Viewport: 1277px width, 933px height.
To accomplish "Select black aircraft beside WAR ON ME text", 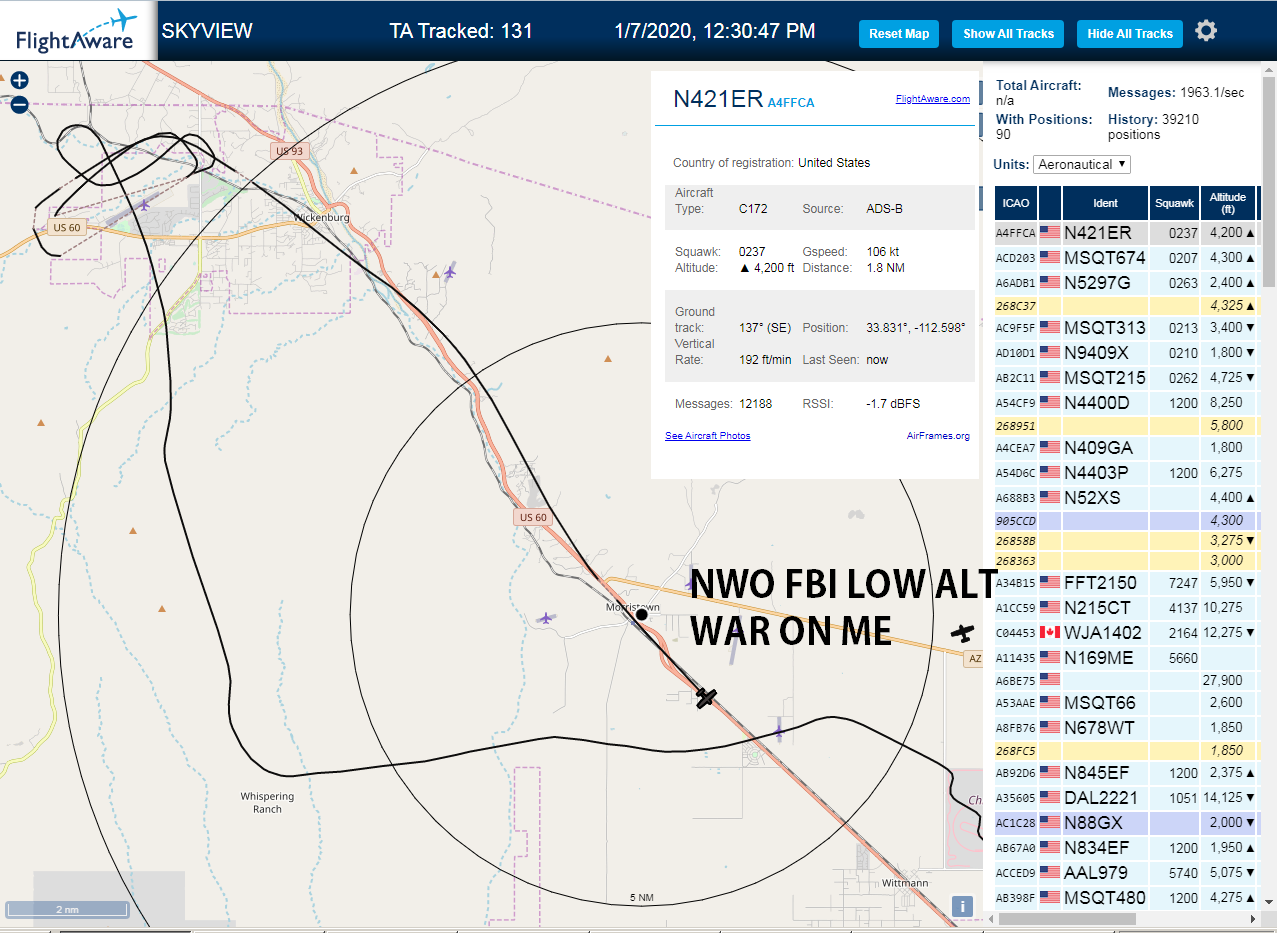I will [962, 632].
